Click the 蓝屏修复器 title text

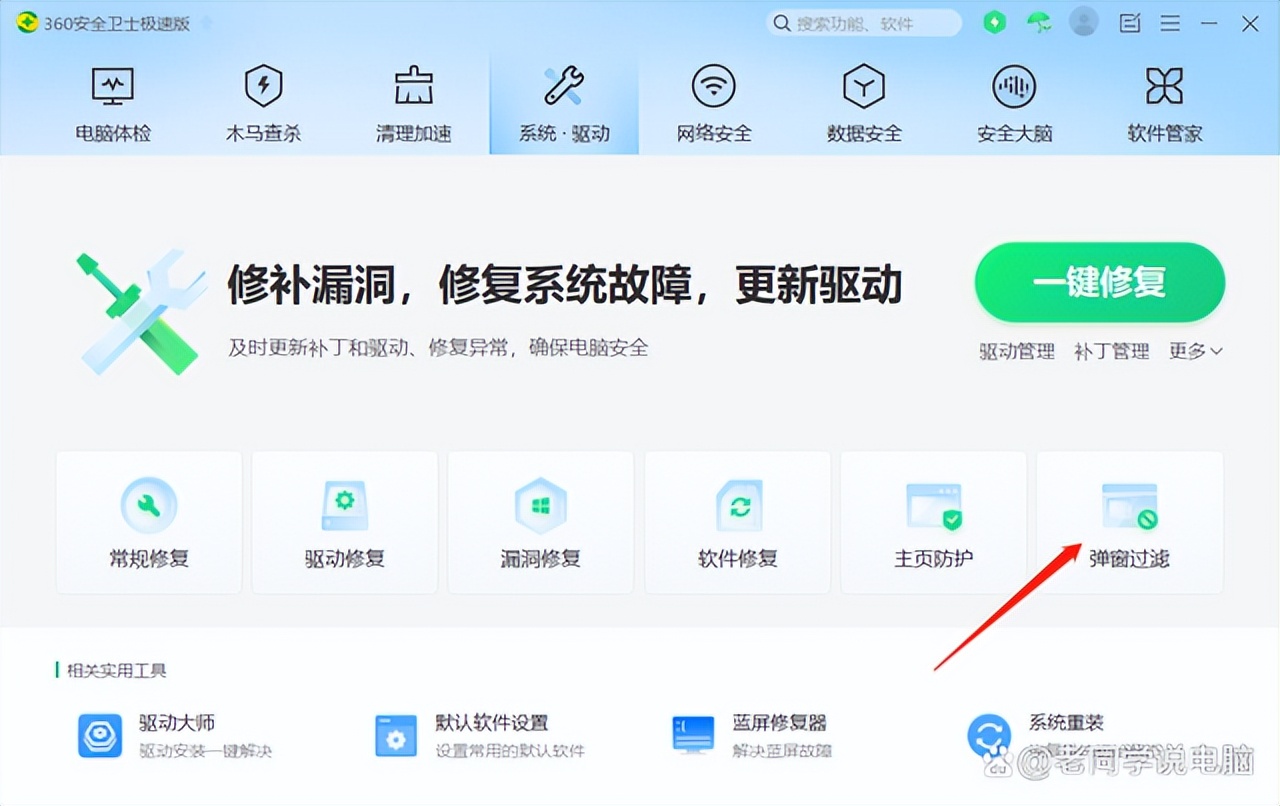point(779,722)
